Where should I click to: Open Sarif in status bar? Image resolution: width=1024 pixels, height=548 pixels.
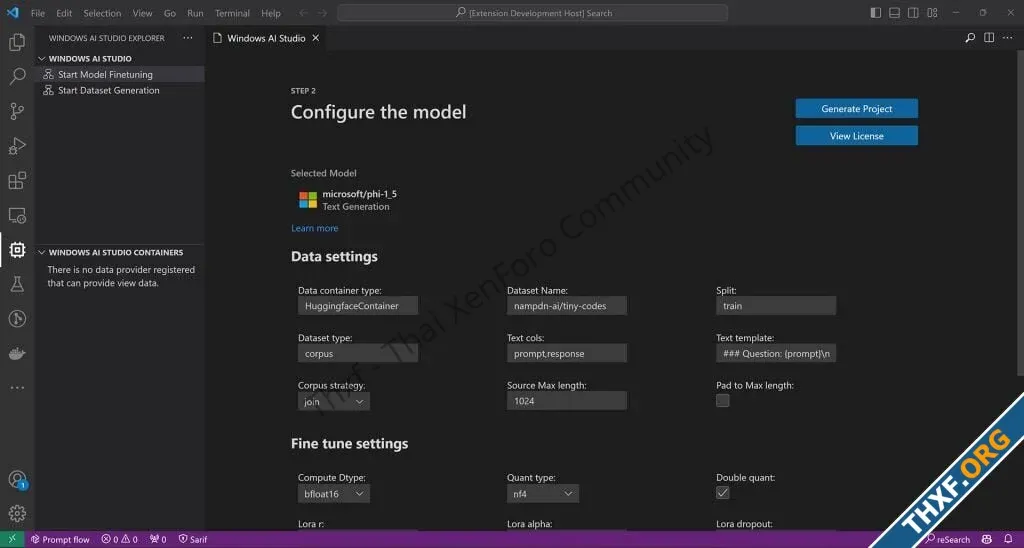[x=193, y=540]
